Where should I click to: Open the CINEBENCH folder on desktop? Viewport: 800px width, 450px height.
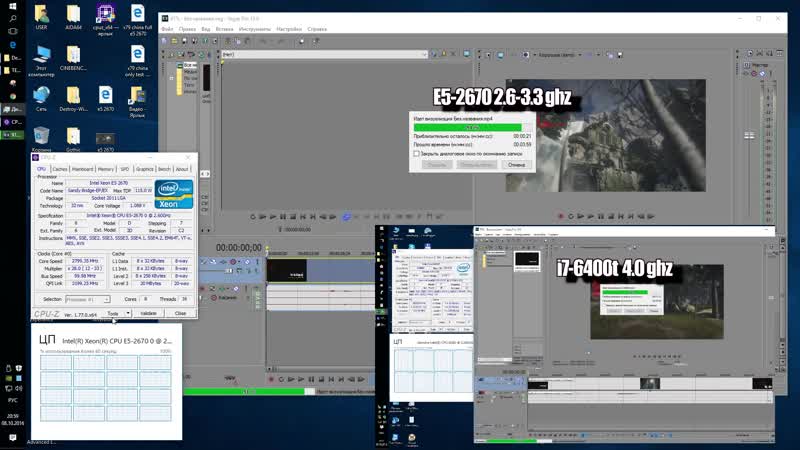(73, 58)
